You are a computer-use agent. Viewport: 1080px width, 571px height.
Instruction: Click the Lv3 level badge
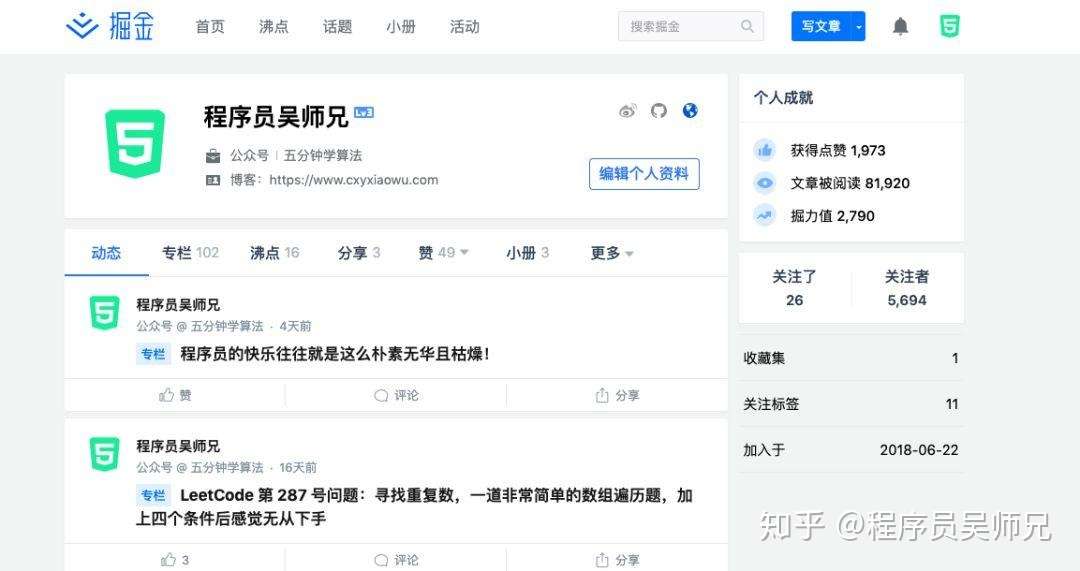coord(364,112)
